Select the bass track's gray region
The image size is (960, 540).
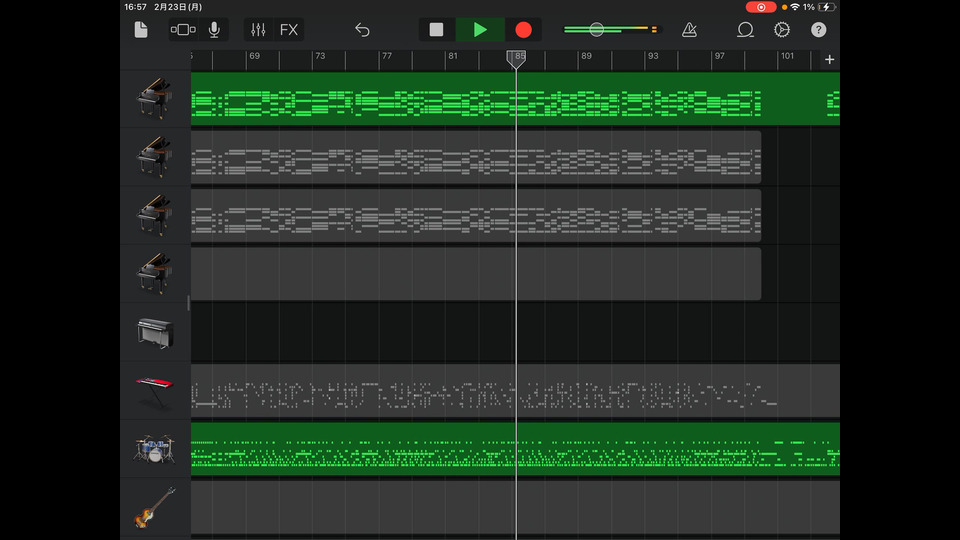point(515,507)
